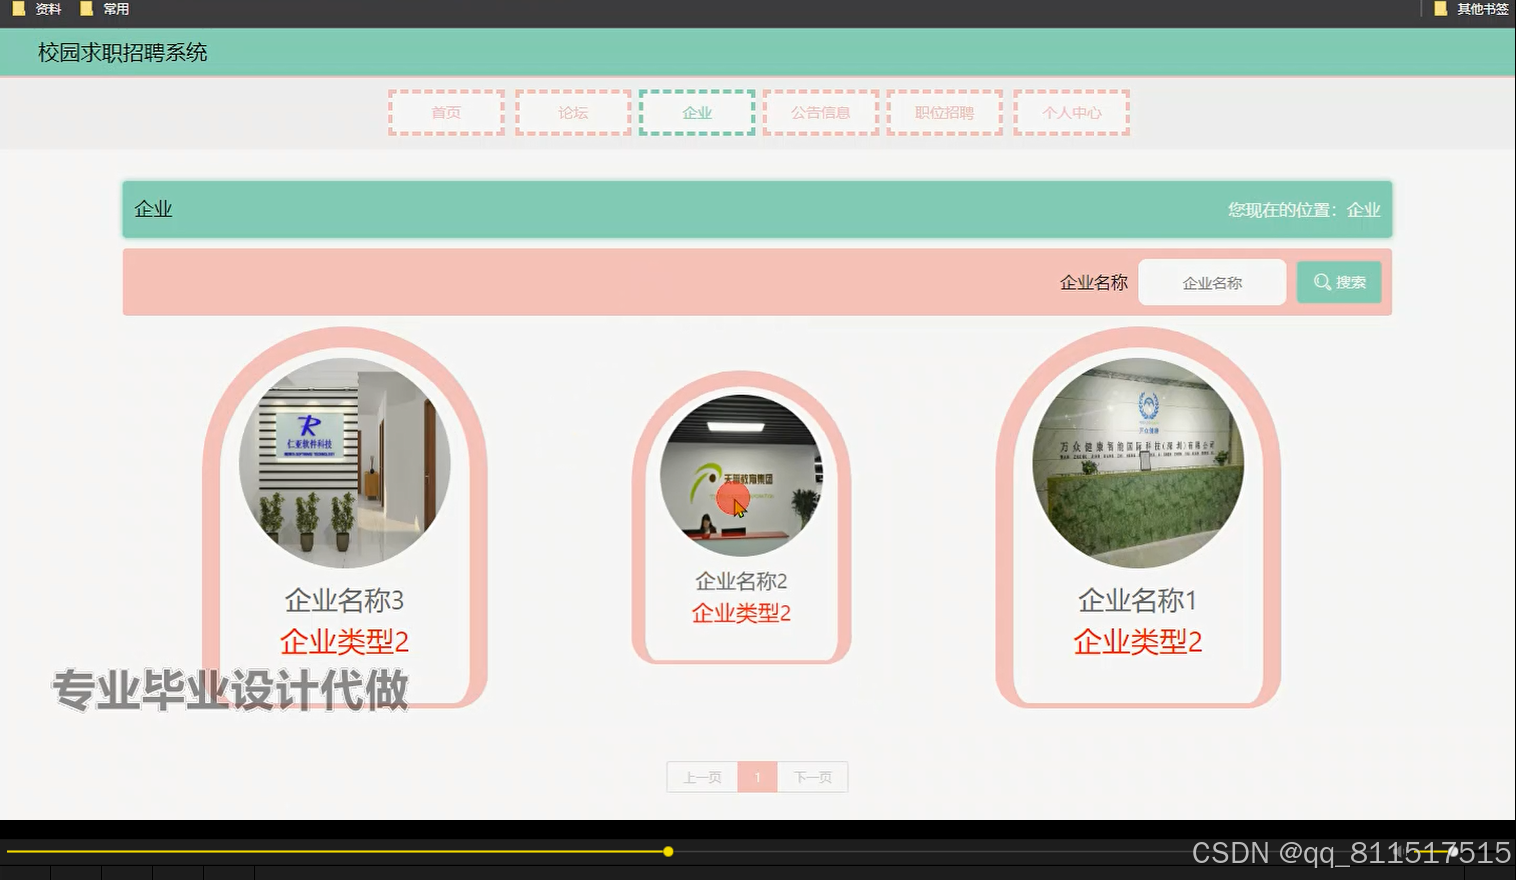Click the 常用 bookmarks folder icon
This screenshot has height=880, width=1516.
pos(86,9)
